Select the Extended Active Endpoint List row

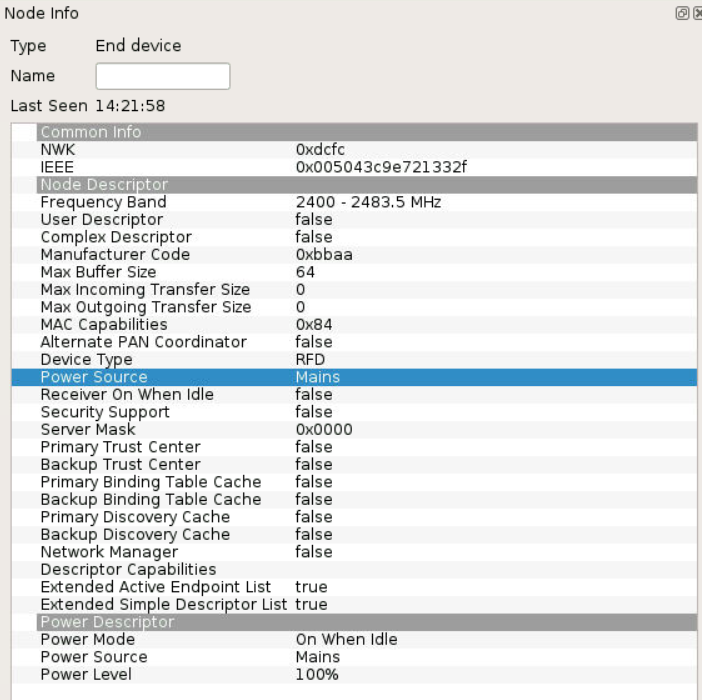pos(355,587)
